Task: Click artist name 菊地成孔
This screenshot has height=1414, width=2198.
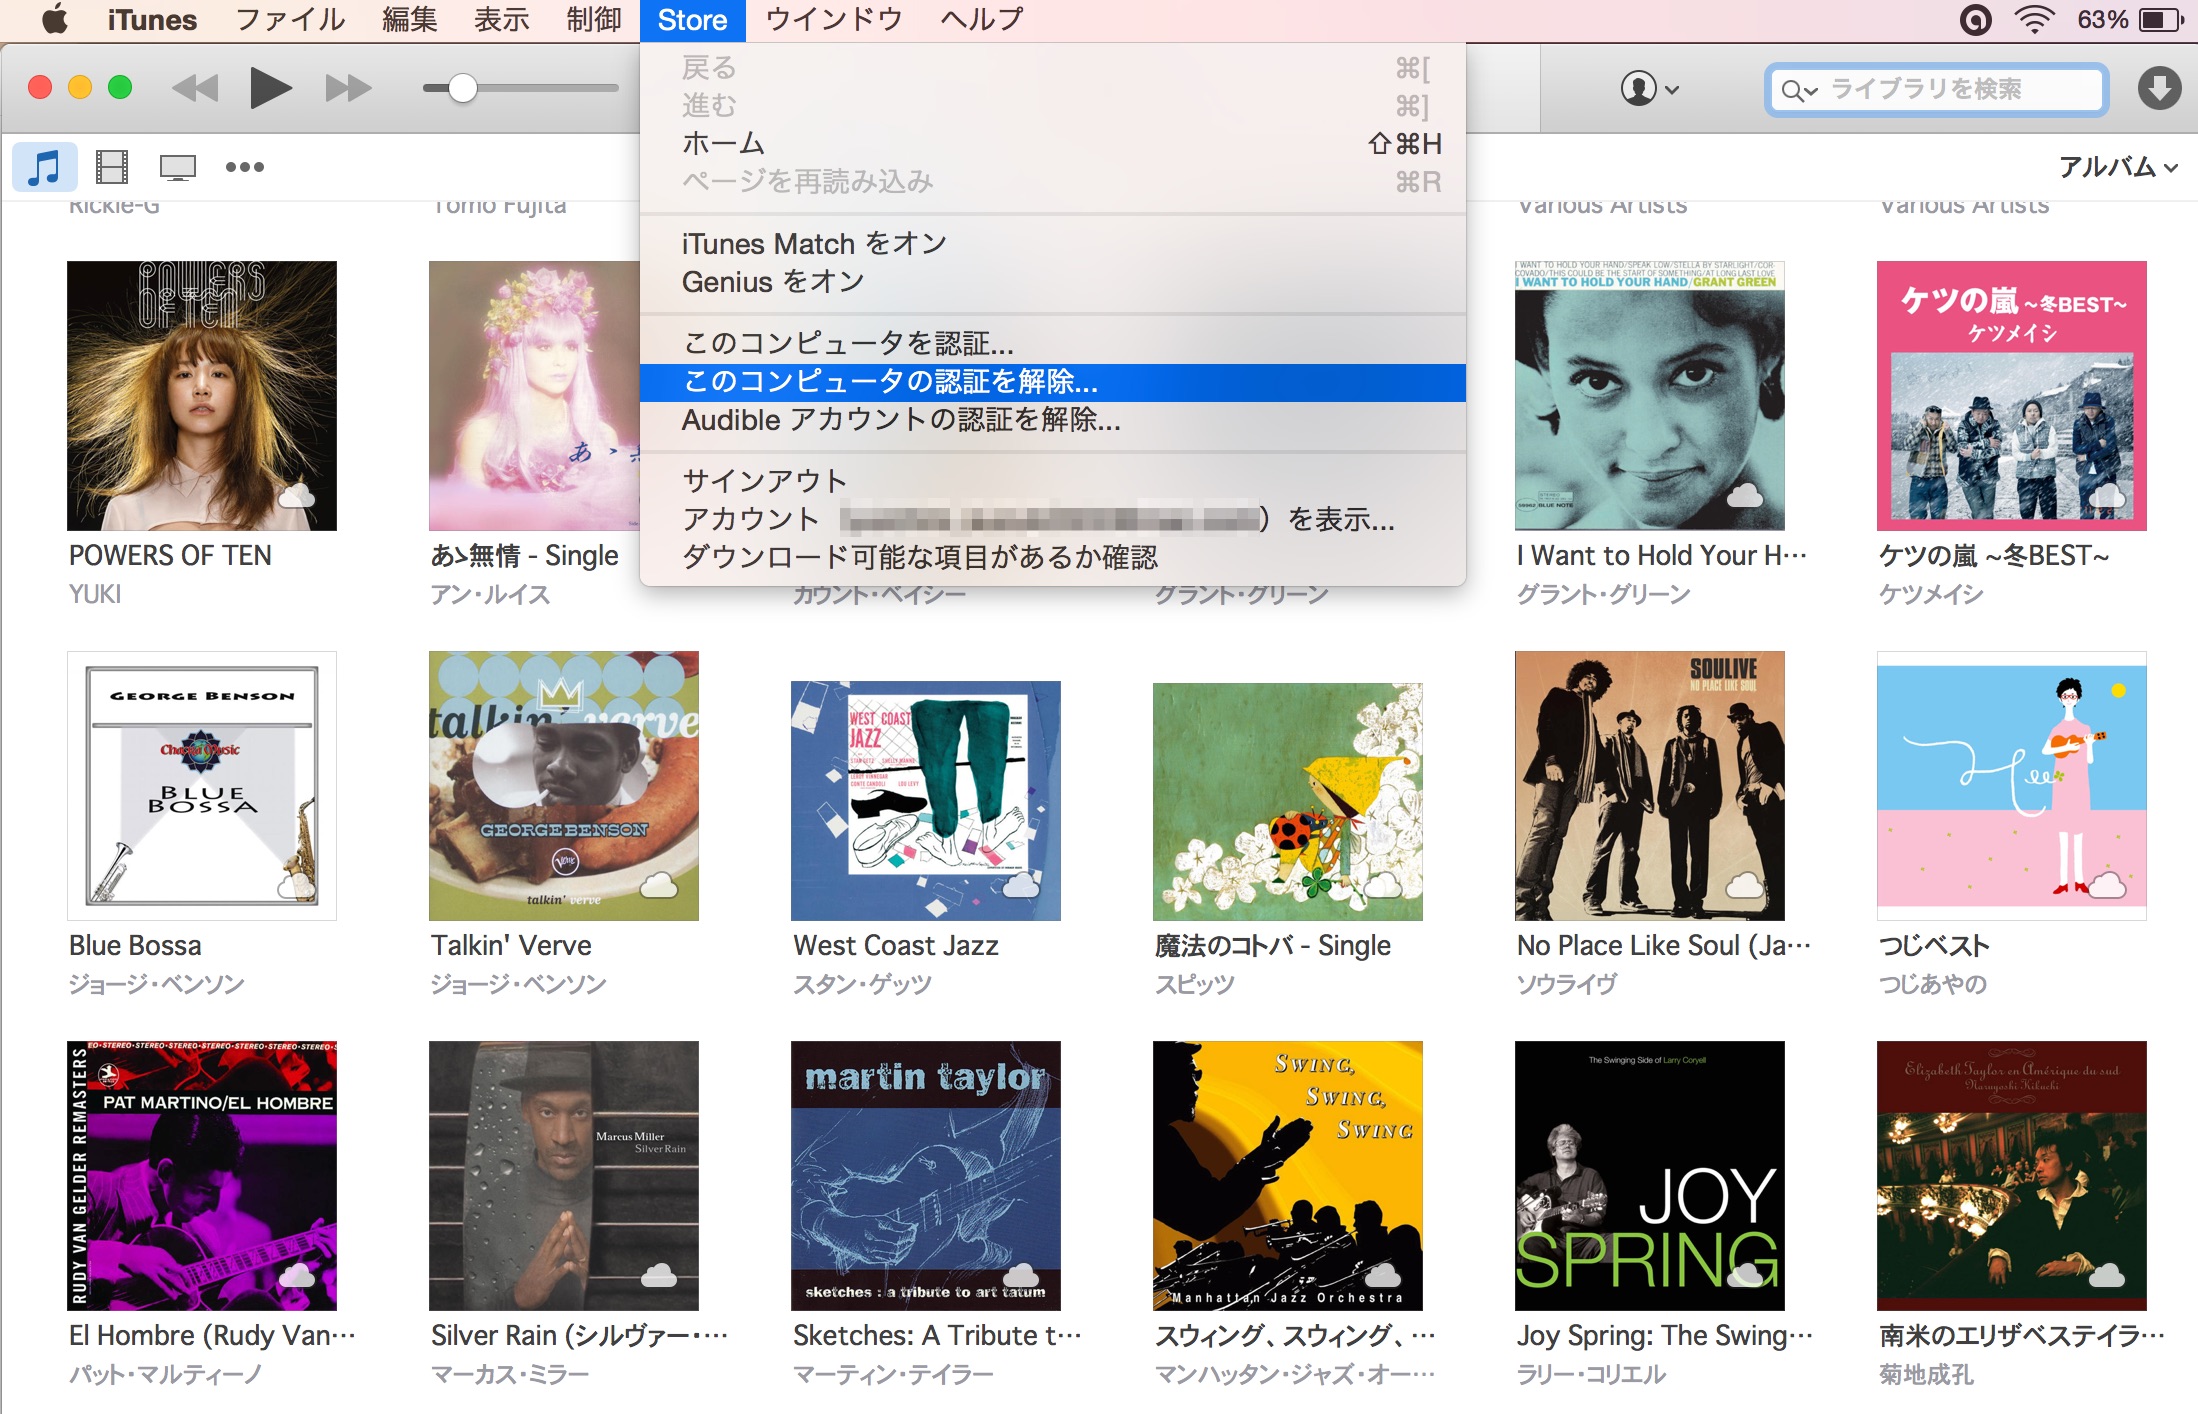Action: pos(1926,1374)
